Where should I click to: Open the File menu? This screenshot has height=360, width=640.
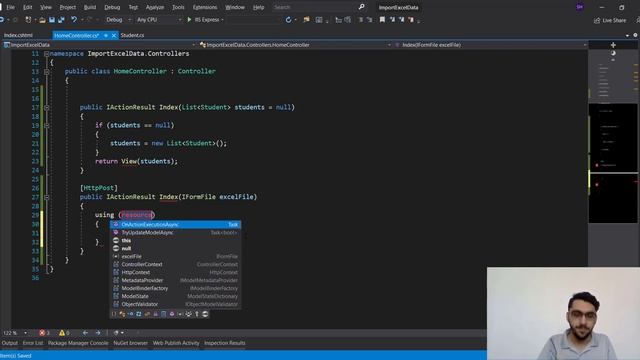(11, 7)
